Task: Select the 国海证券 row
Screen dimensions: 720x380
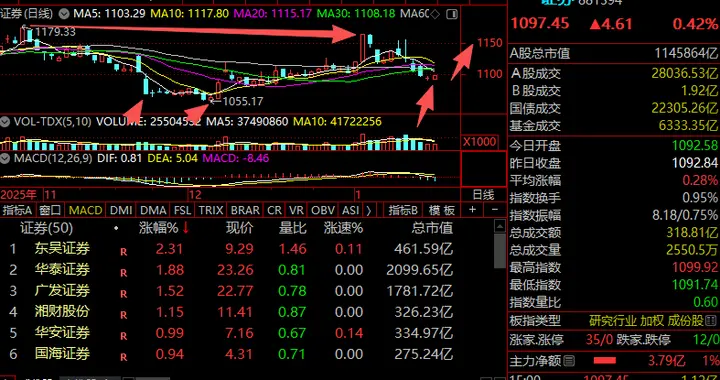Action: [x=246, y=354]
